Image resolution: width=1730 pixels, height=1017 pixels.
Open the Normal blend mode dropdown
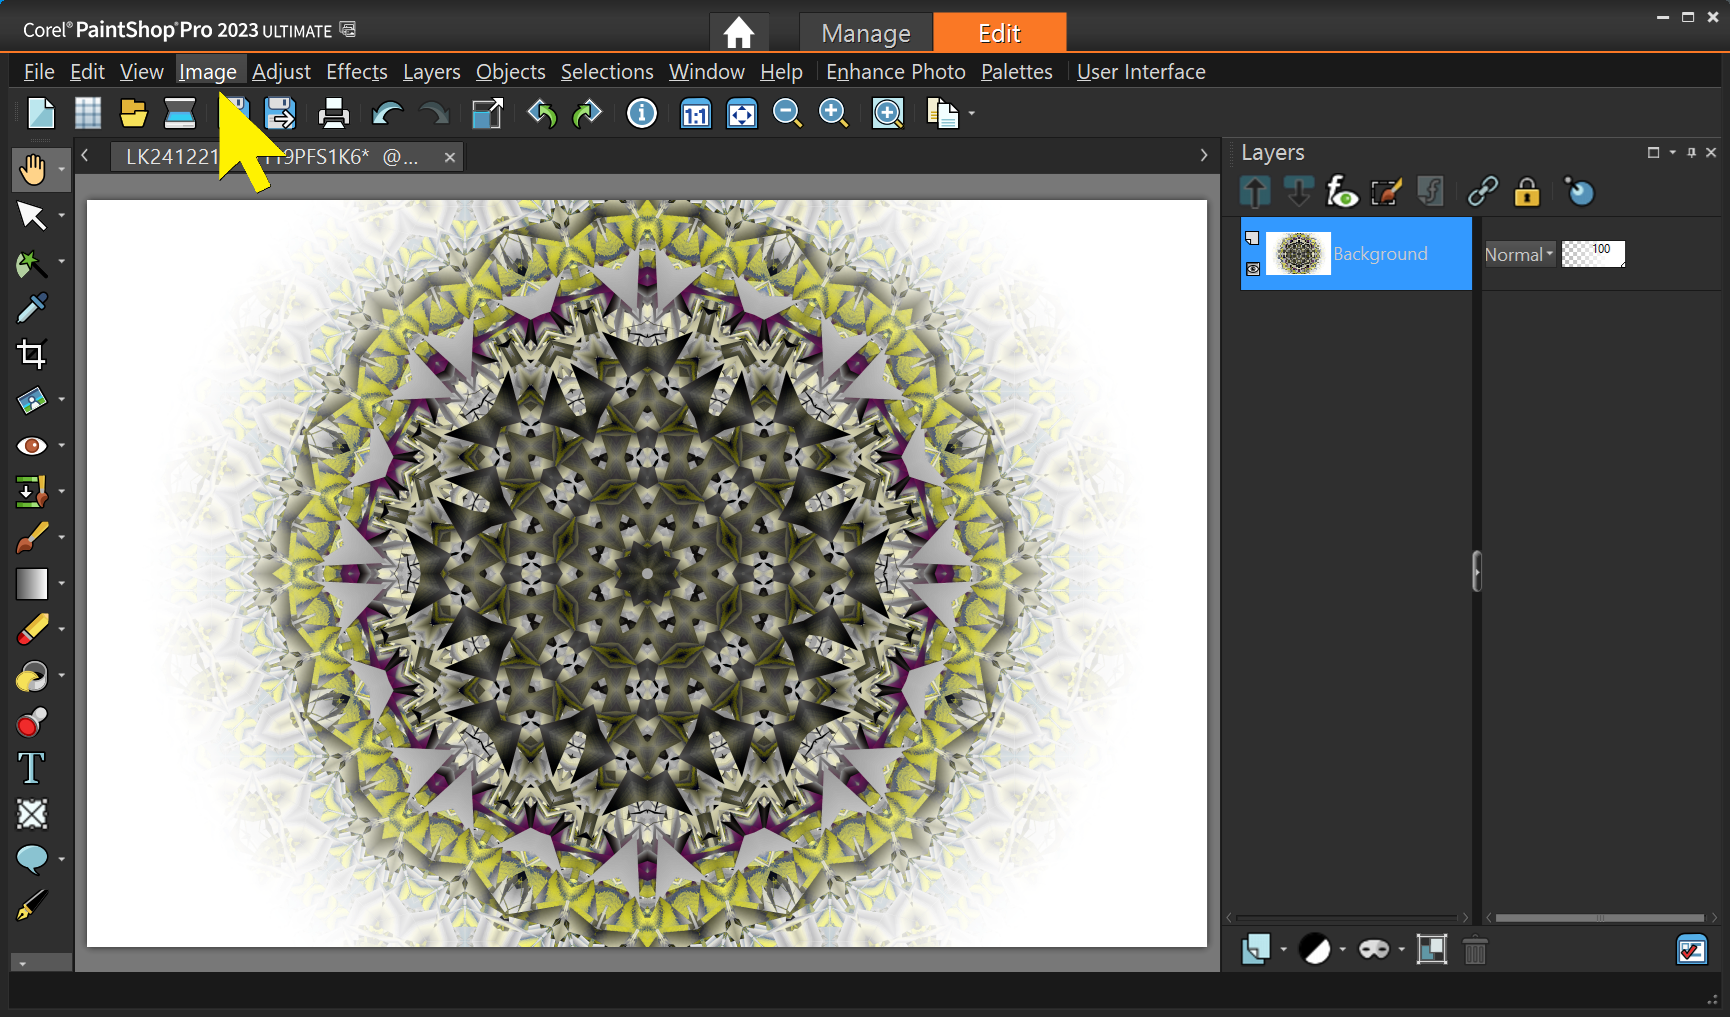tap(1519, 255)
